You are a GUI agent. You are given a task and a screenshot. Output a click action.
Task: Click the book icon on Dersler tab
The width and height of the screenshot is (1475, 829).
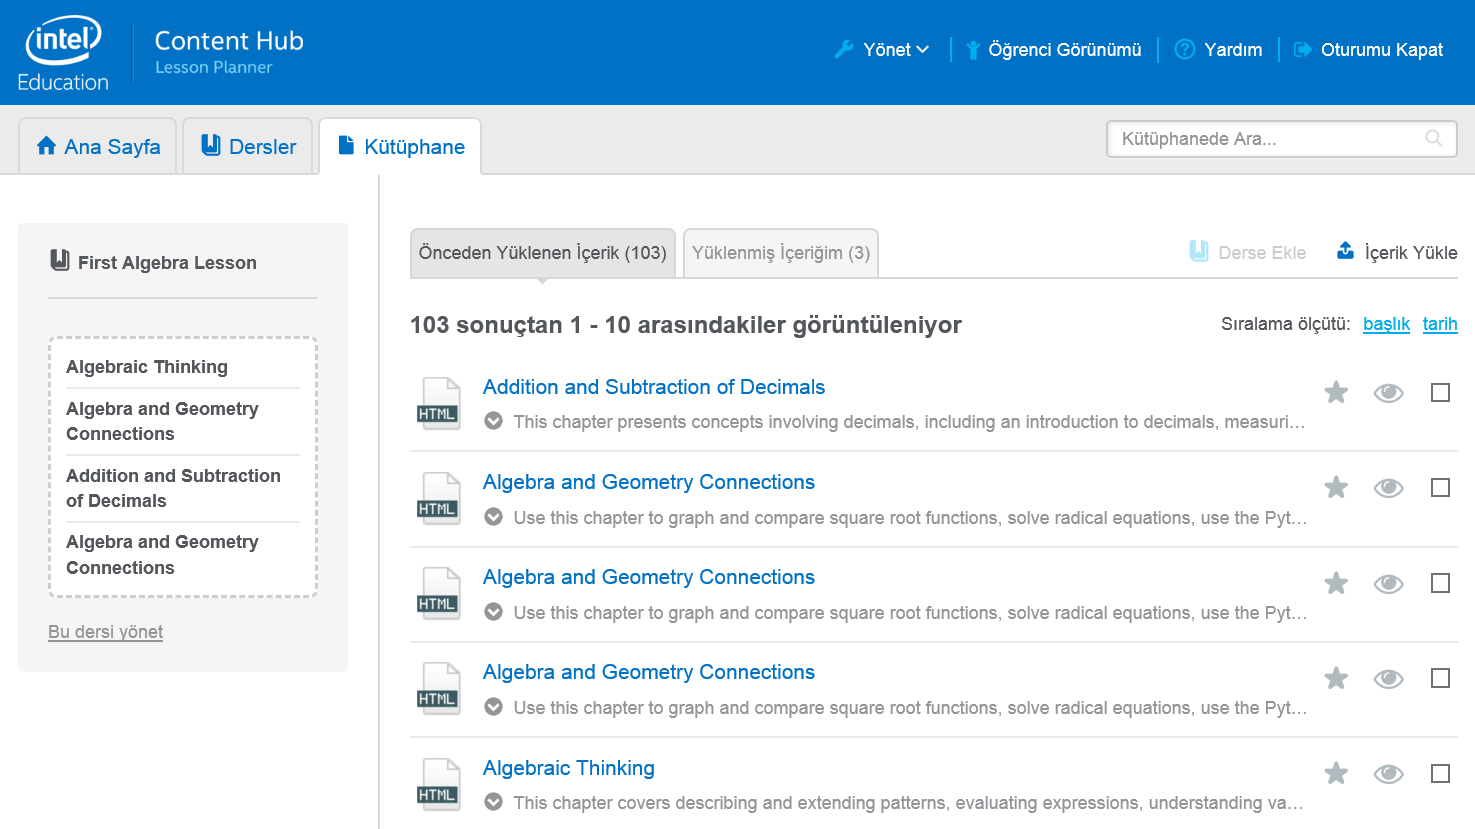point(211,145)
